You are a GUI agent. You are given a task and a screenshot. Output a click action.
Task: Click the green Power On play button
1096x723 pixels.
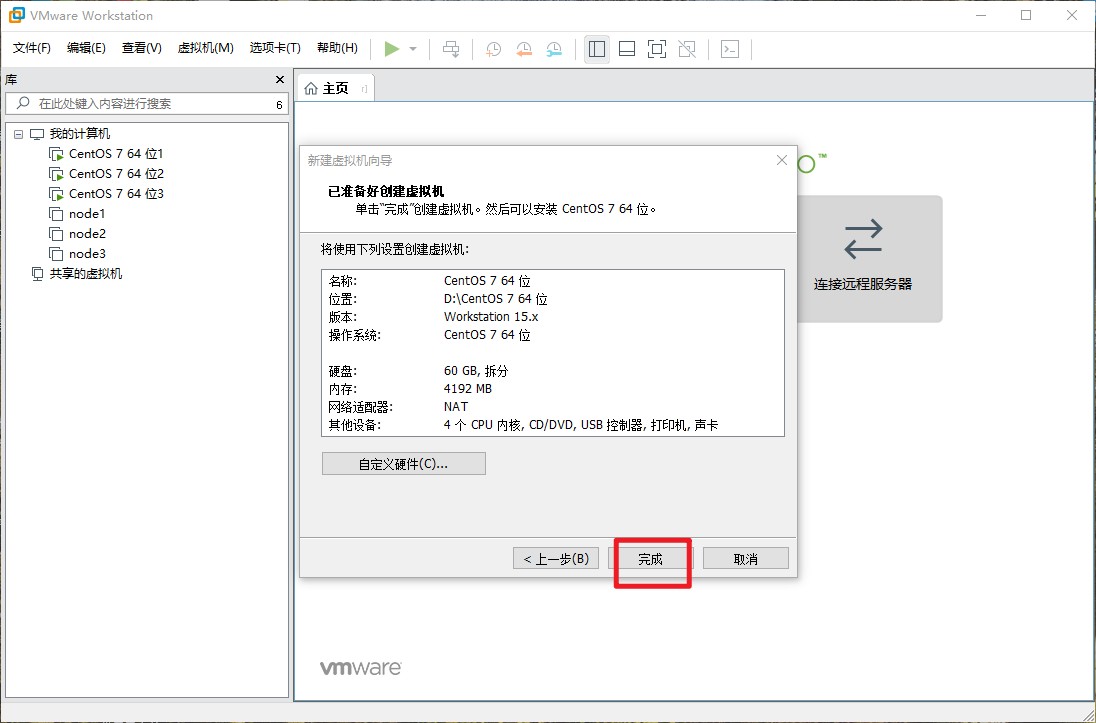point(391,49)
